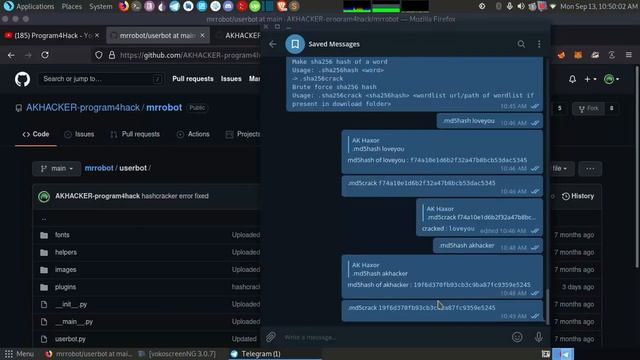Screen dimensions: 640x360
Task: Click the padlock site security icon
Action: pyautogui.click(x=112, y=55)
